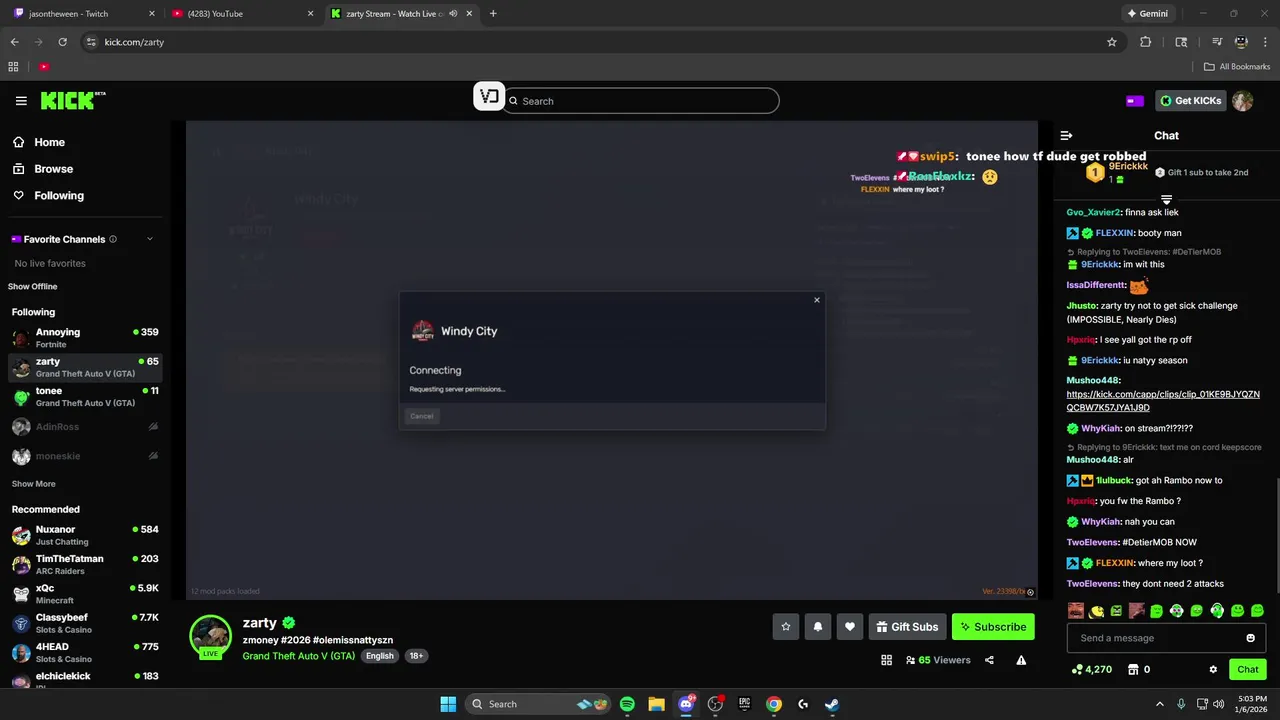1280x720 pixels.
Task: Select the bee emote in chat quick bar
Action: (x=1097, y=610)
